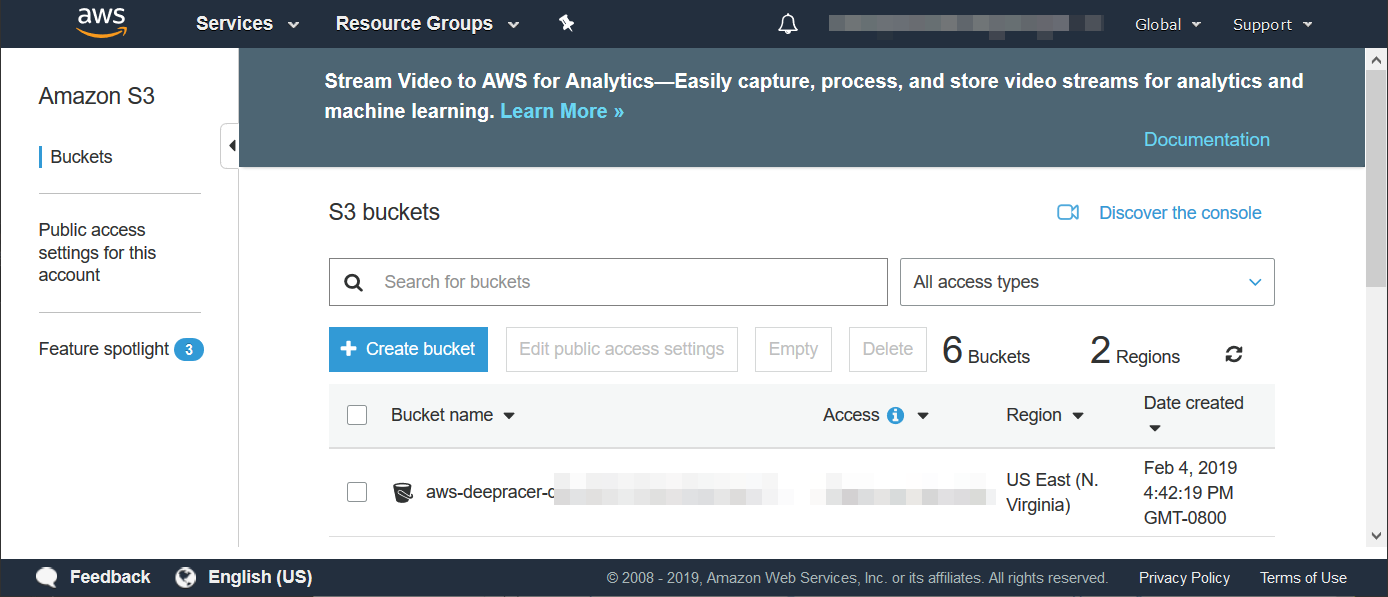Image resolution: width=1388 pixels, height=597 pixels.
Task: Click the globe language icon in footer
Action: coord(185,577)
